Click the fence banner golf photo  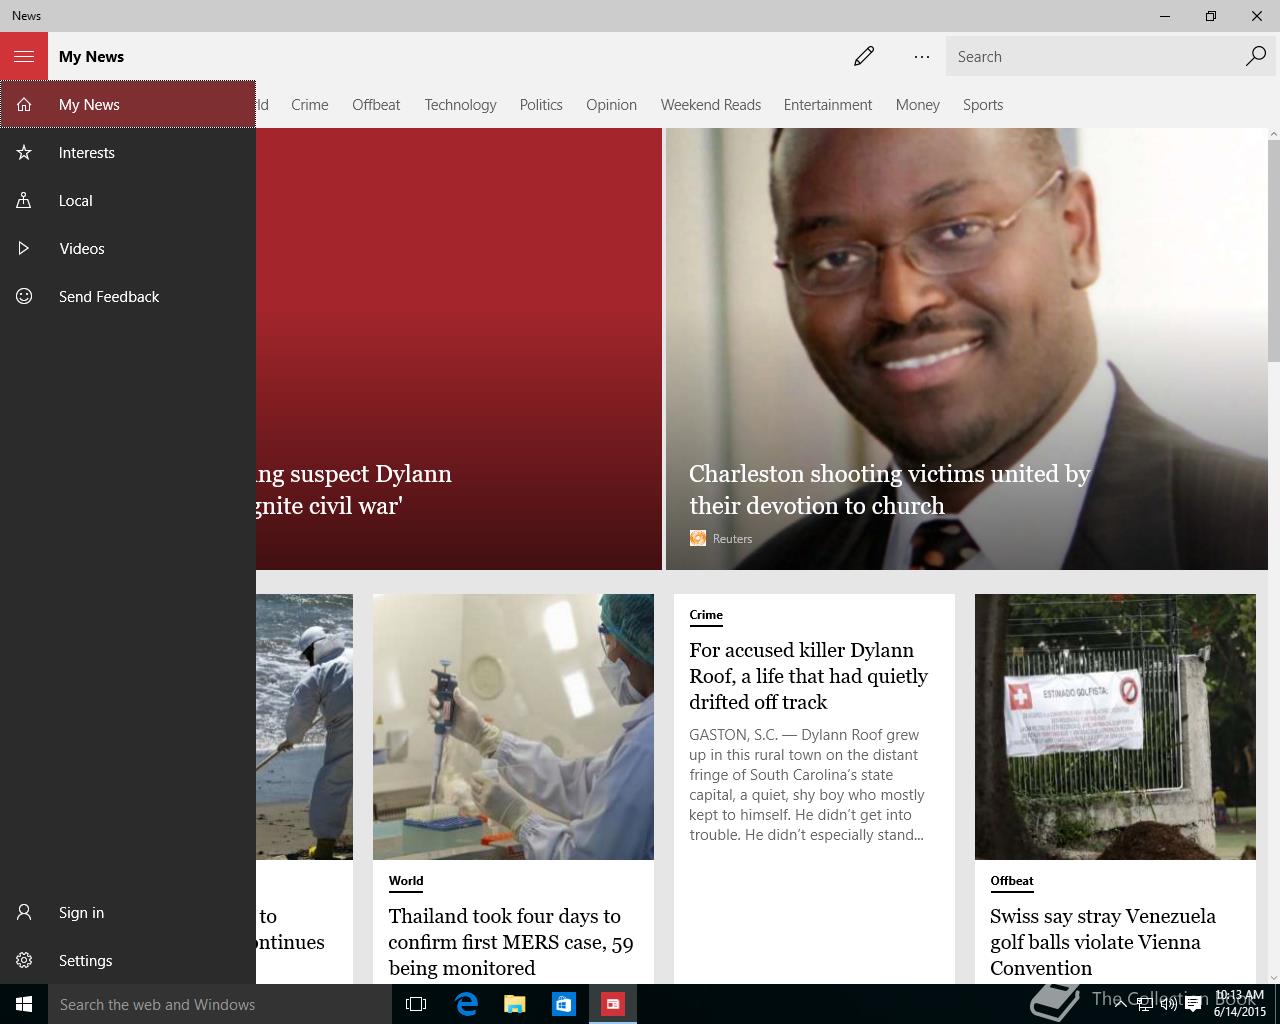(1115, 727)
